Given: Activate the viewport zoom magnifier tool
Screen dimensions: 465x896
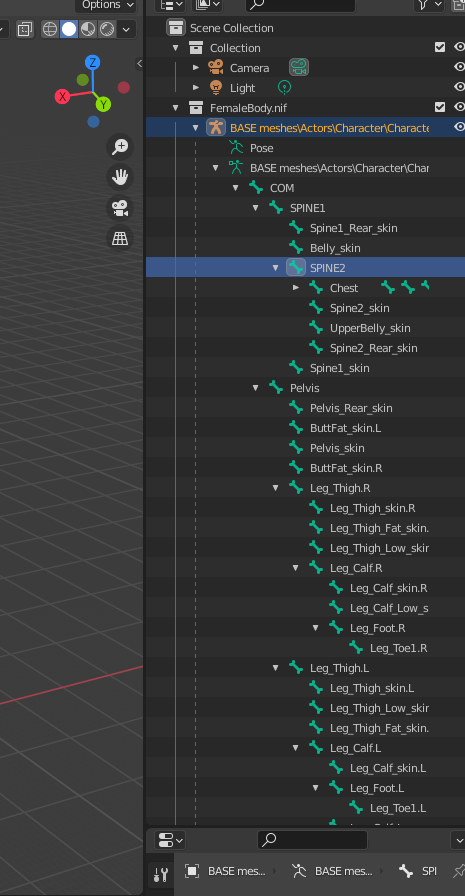Looking at the screenshot, I should click(120, 146).
